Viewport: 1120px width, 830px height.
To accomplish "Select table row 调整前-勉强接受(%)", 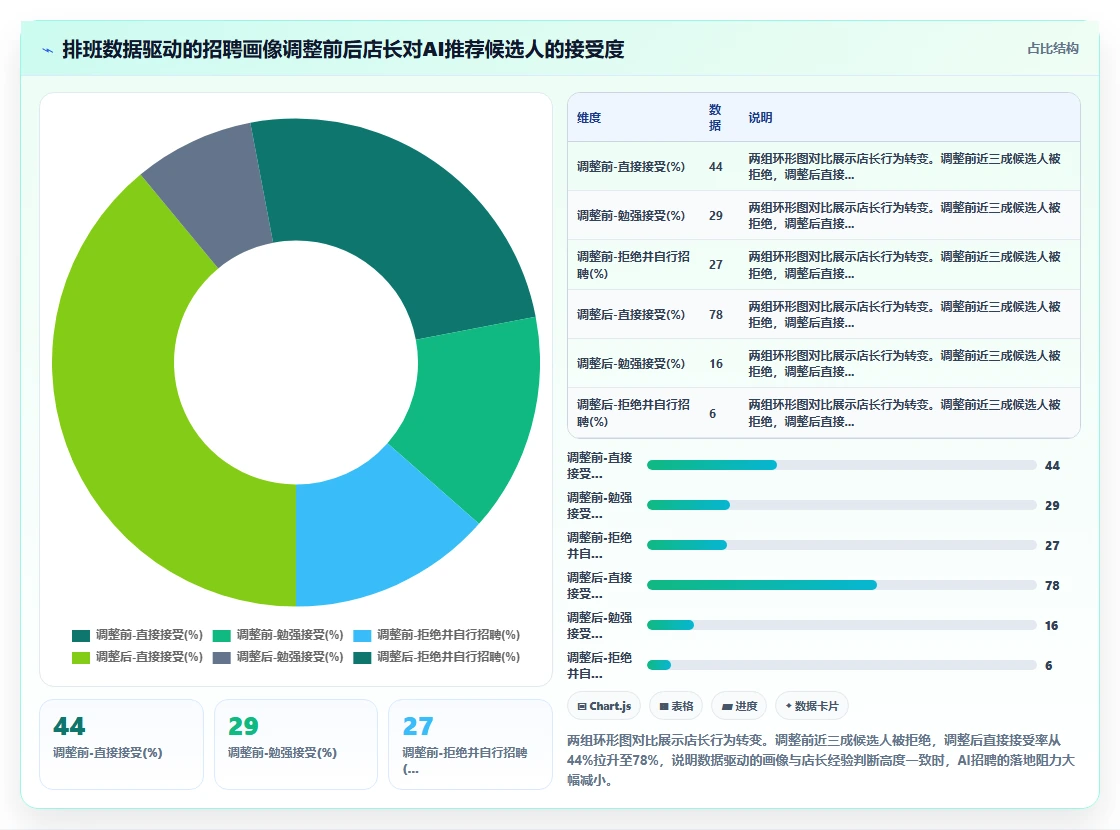I will coord(824,216).
